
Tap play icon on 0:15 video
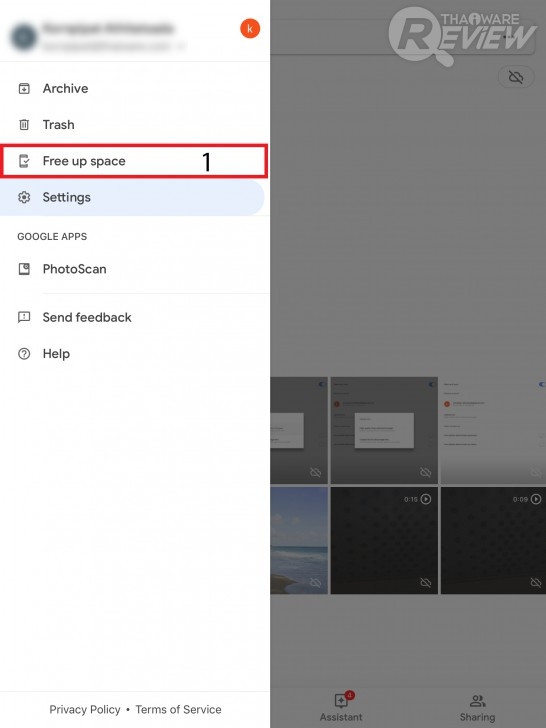[426, 499]
